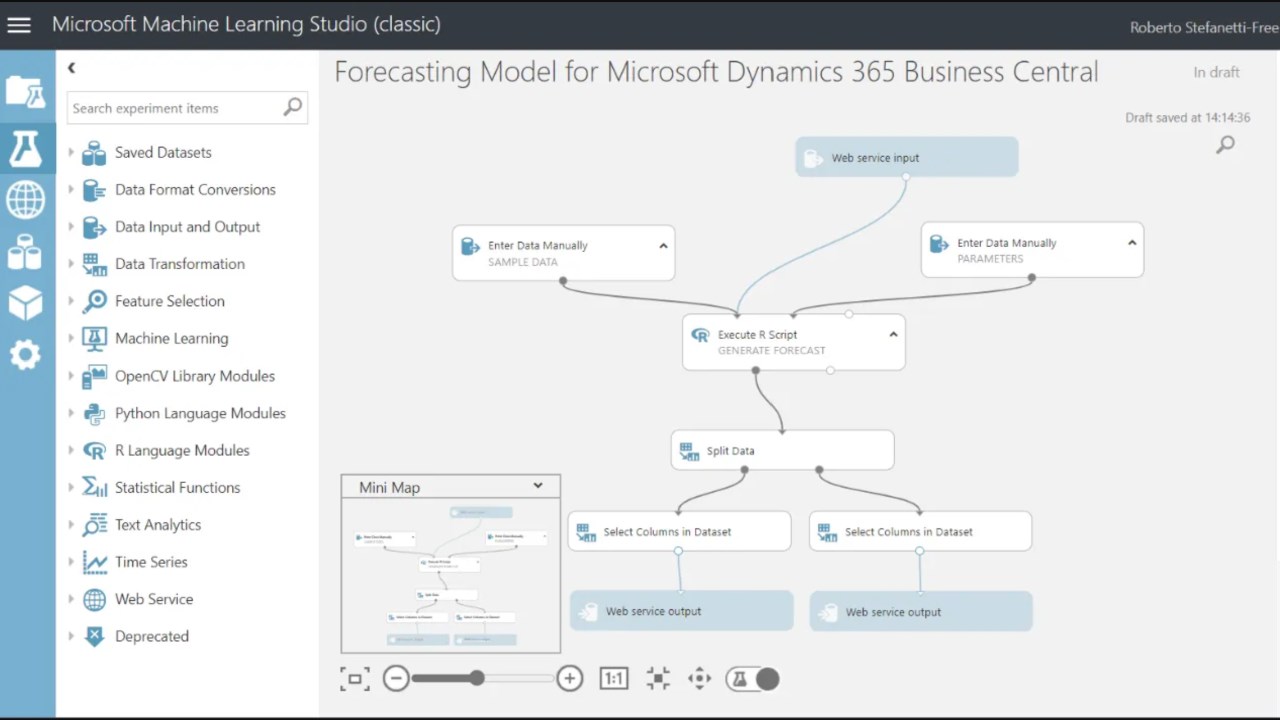Click the Deprecated category icon

click(x=94, y=636)
